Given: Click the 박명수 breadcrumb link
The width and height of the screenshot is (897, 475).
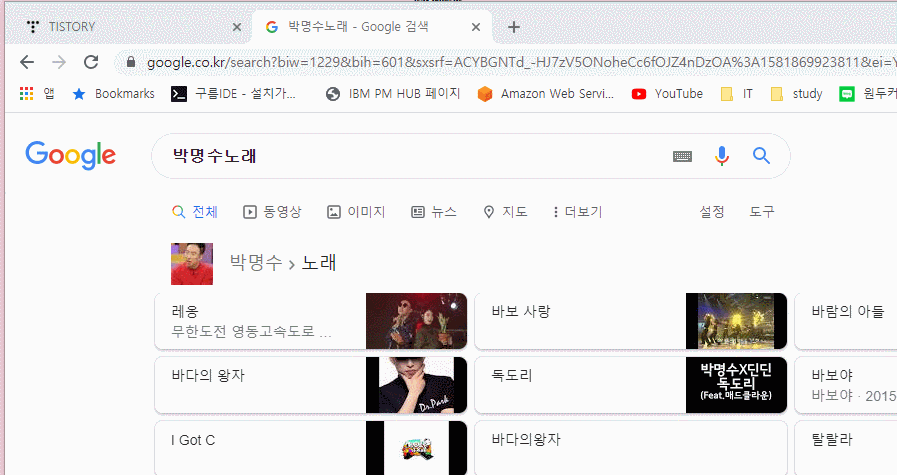Looking at the screenshot, I should (256, 263).
